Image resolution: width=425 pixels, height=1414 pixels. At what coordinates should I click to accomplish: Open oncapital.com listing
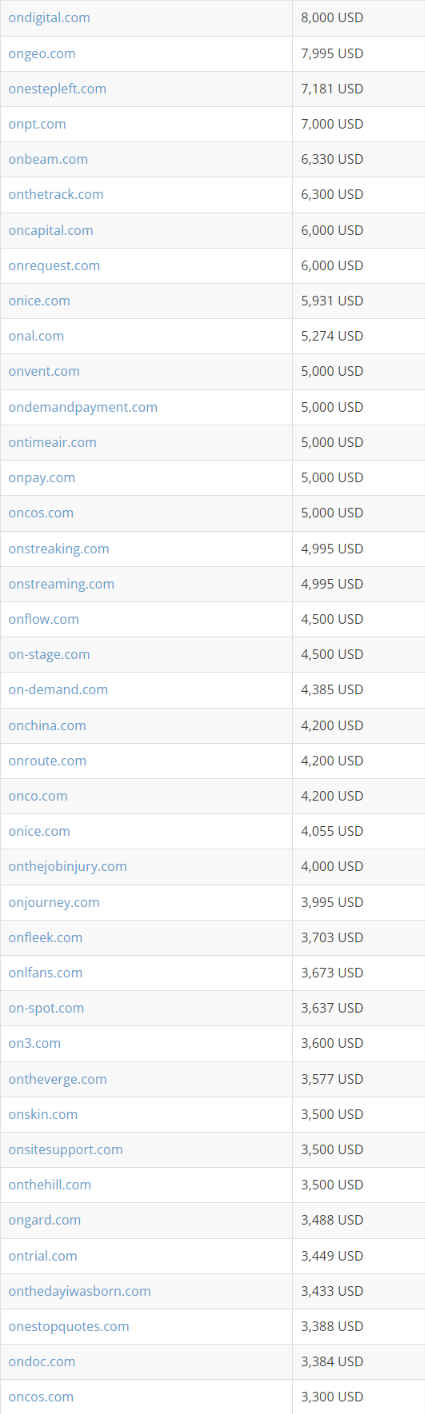(51, 230)
